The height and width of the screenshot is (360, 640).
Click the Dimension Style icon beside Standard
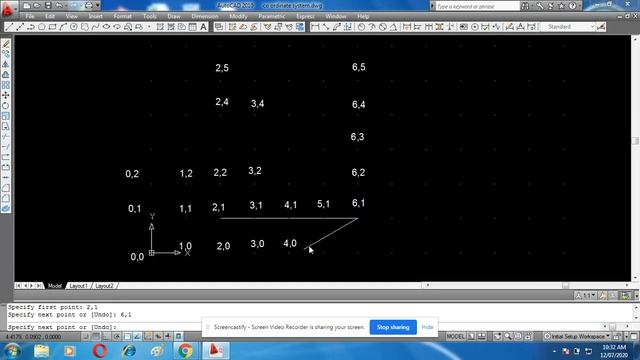[601, 27]
